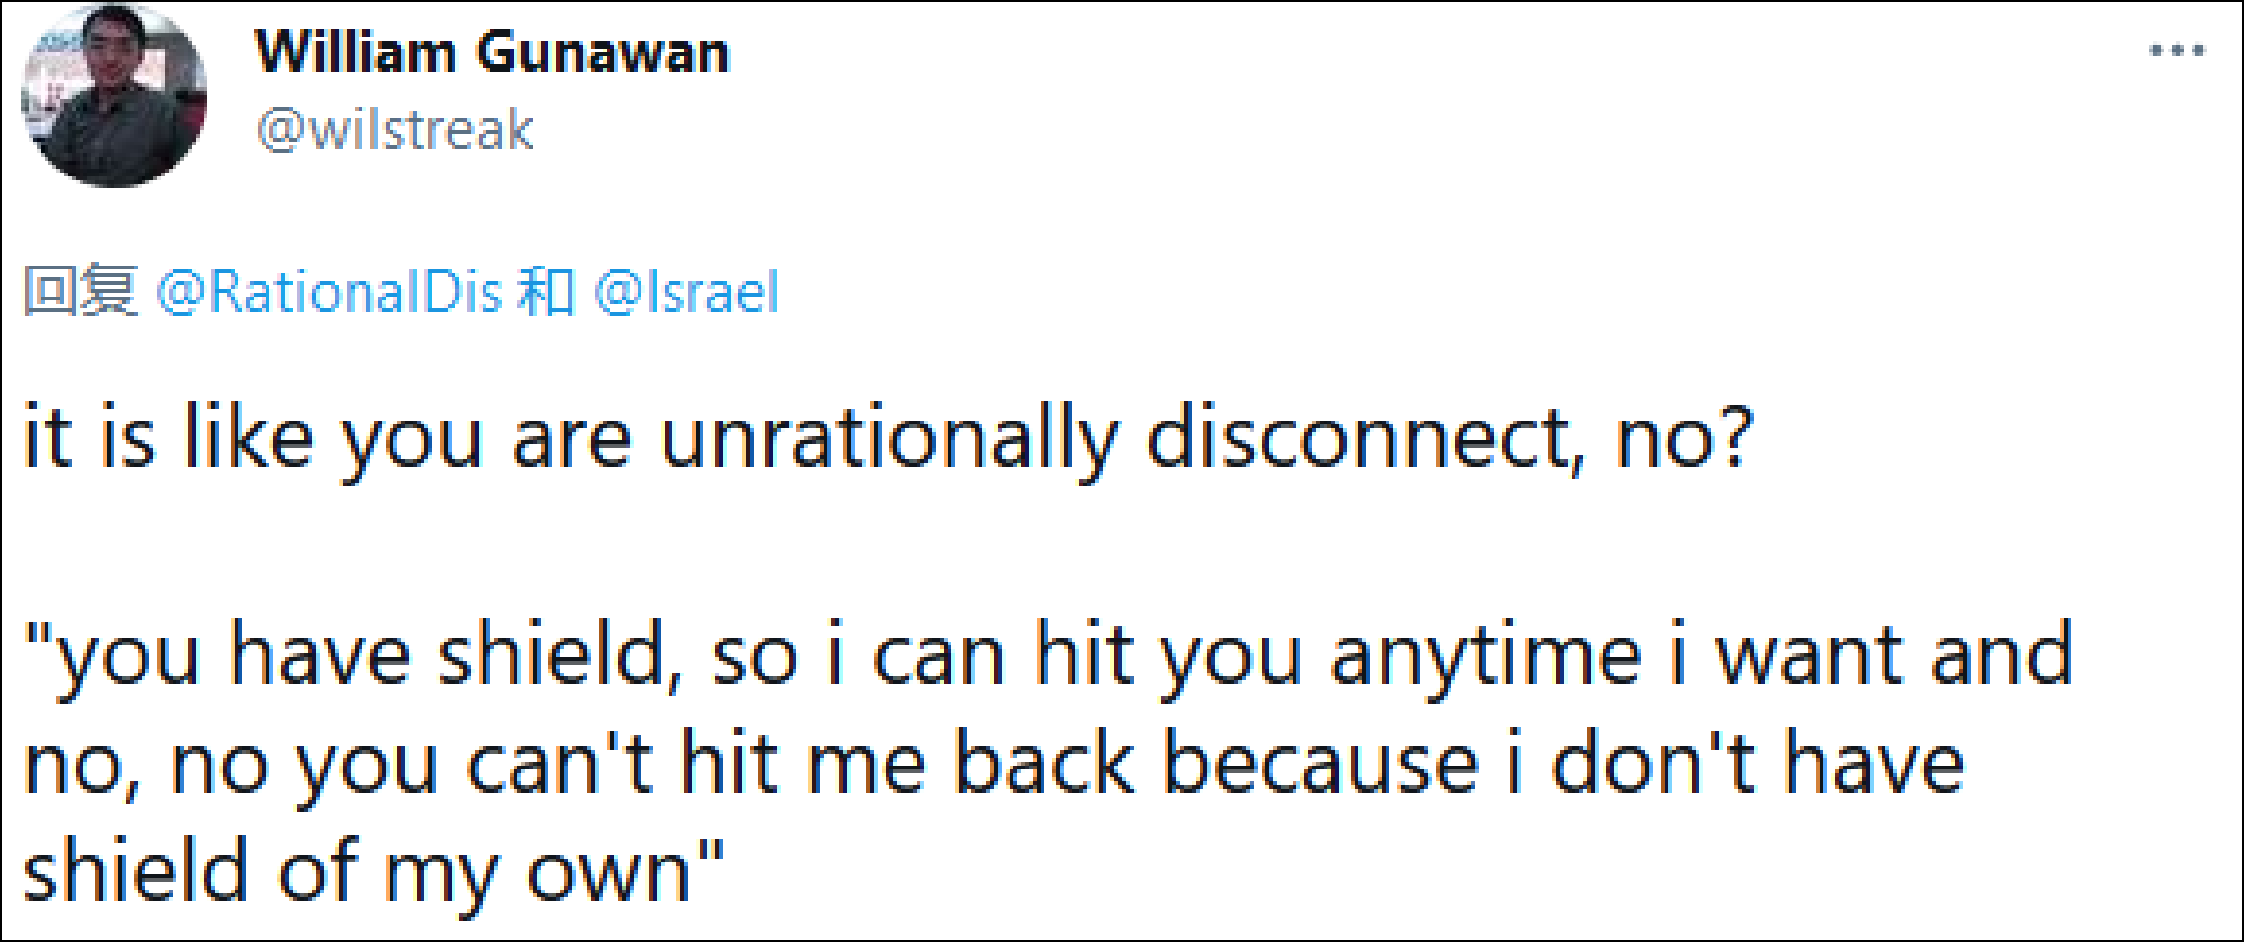This screenshot has height=942, width=2244.
Task: Click the phrase "hit me back"
Action: [x=907, y=765]
